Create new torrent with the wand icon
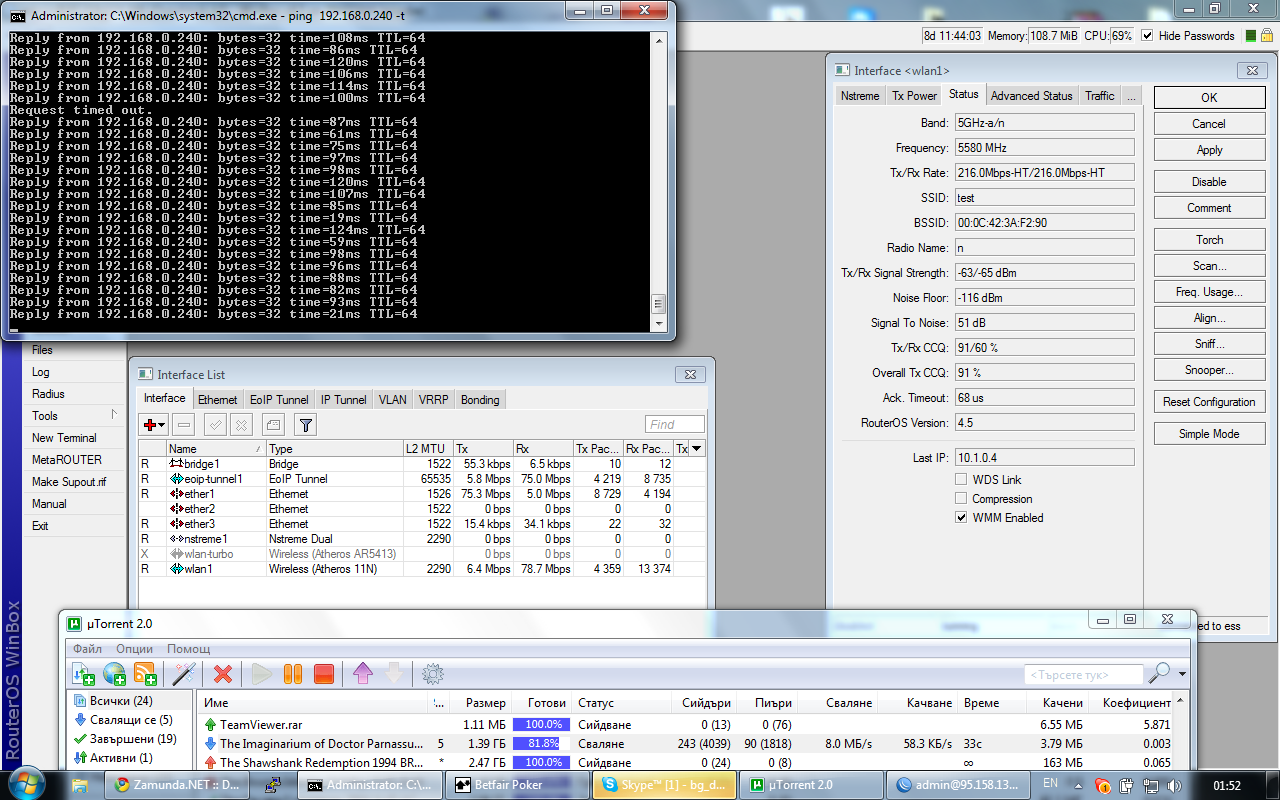Viewport: 1280px width, 800px height. tap(184, 674)
